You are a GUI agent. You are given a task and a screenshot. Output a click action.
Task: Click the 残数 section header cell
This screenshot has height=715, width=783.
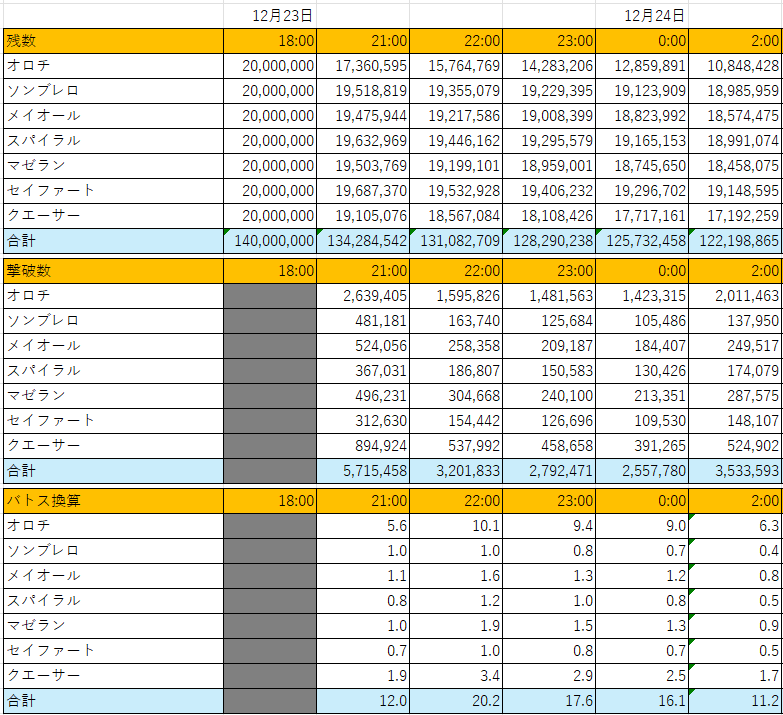[x=113, y=41]
